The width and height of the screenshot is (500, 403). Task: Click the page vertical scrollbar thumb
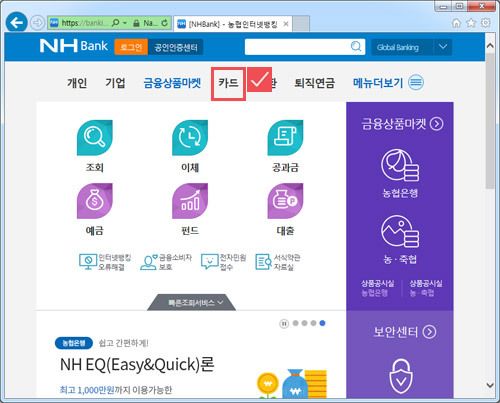pos(490,122)
